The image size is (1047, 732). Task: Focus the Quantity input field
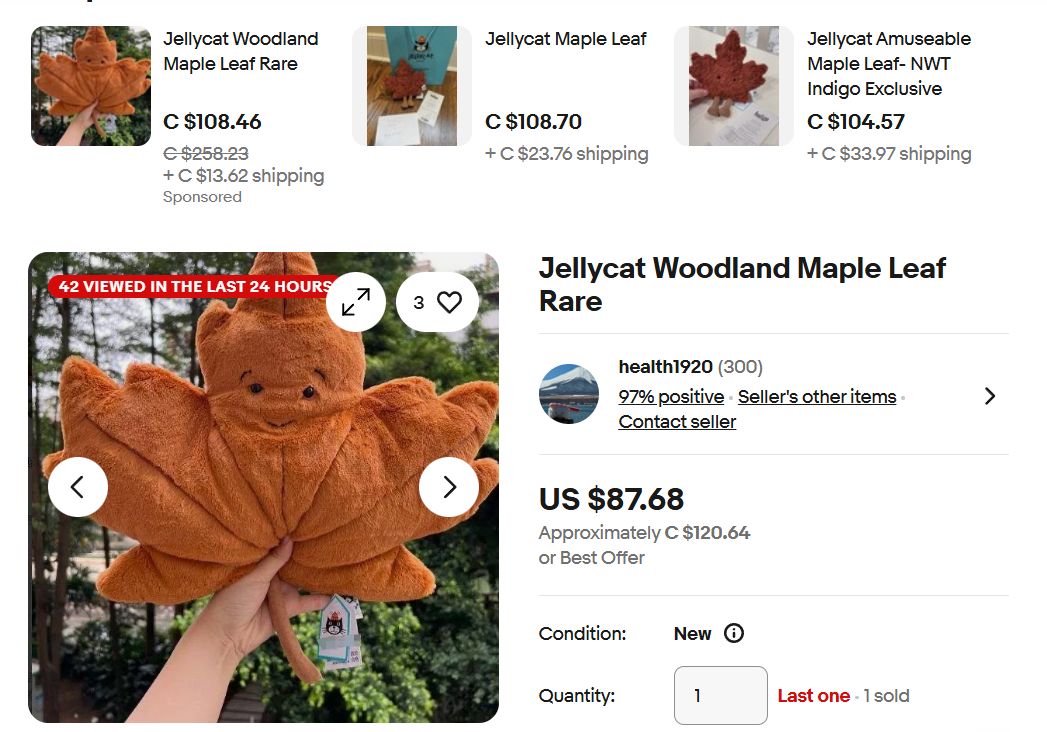[x=720, y=695]
